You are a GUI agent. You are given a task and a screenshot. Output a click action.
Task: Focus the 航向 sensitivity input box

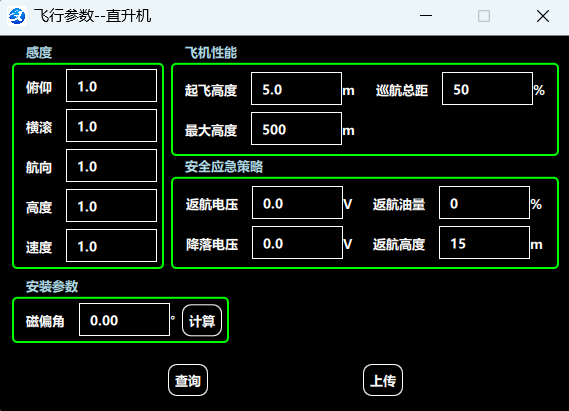(111, 165)
